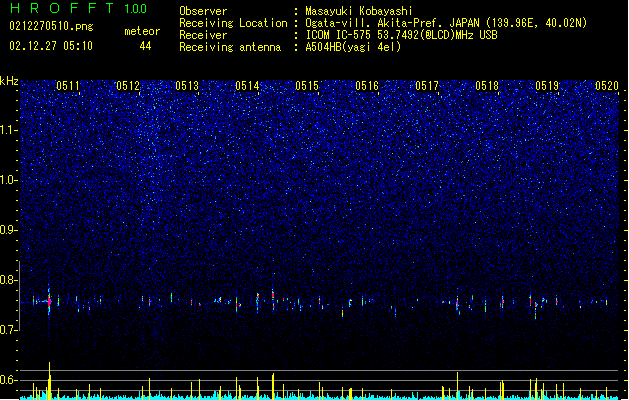The height and width of the screenshot is (400, 629).
Task: Click the 0518 time marker
Action: pos(487,85)
